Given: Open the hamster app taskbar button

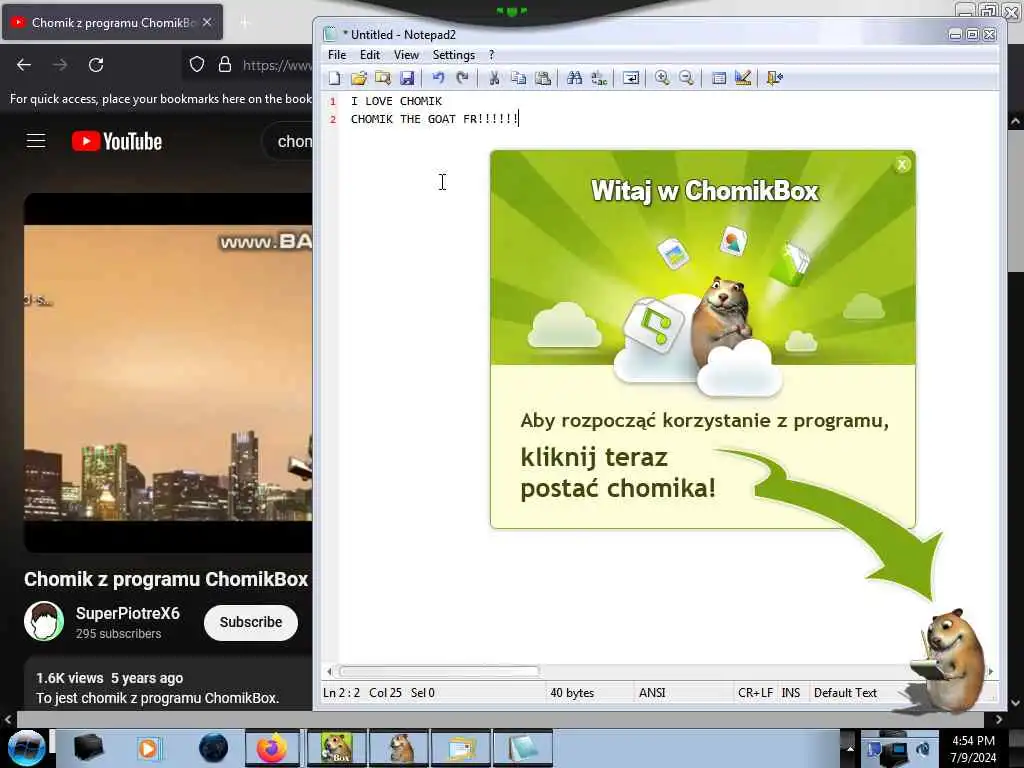Looking at the screenshot, I should [400, 748].
